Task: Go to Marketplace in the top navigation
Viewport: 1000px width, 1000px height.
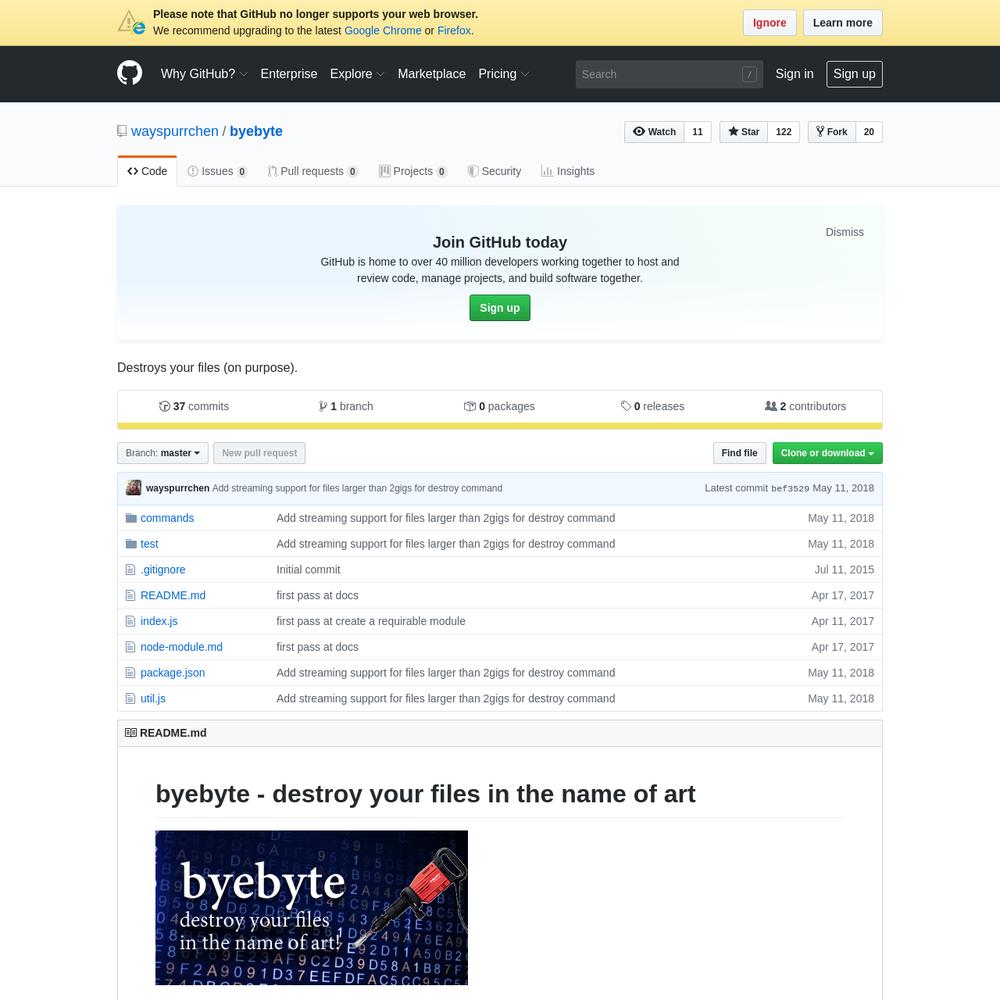Action: pos(431,74)
